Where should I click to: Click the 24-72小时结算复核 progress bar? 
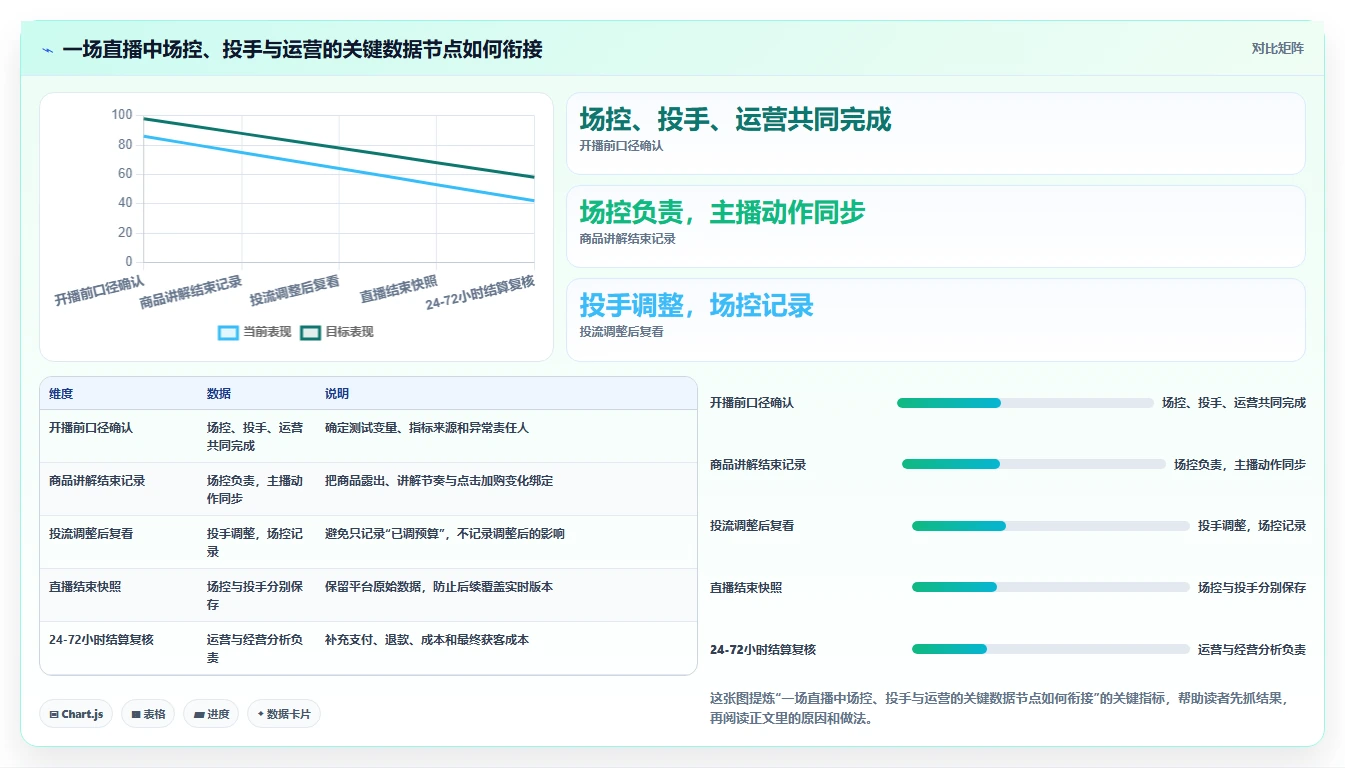click(1051, 649)
